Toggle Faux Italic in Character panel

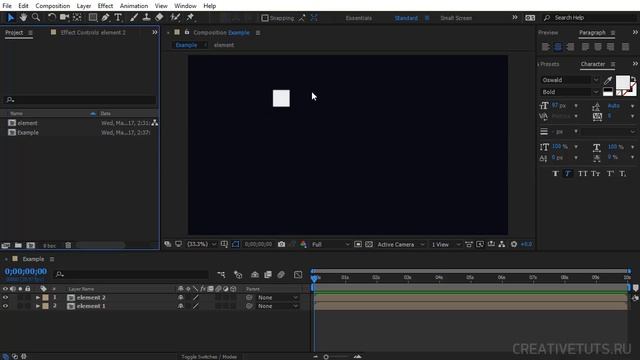[x=568, y=173]
